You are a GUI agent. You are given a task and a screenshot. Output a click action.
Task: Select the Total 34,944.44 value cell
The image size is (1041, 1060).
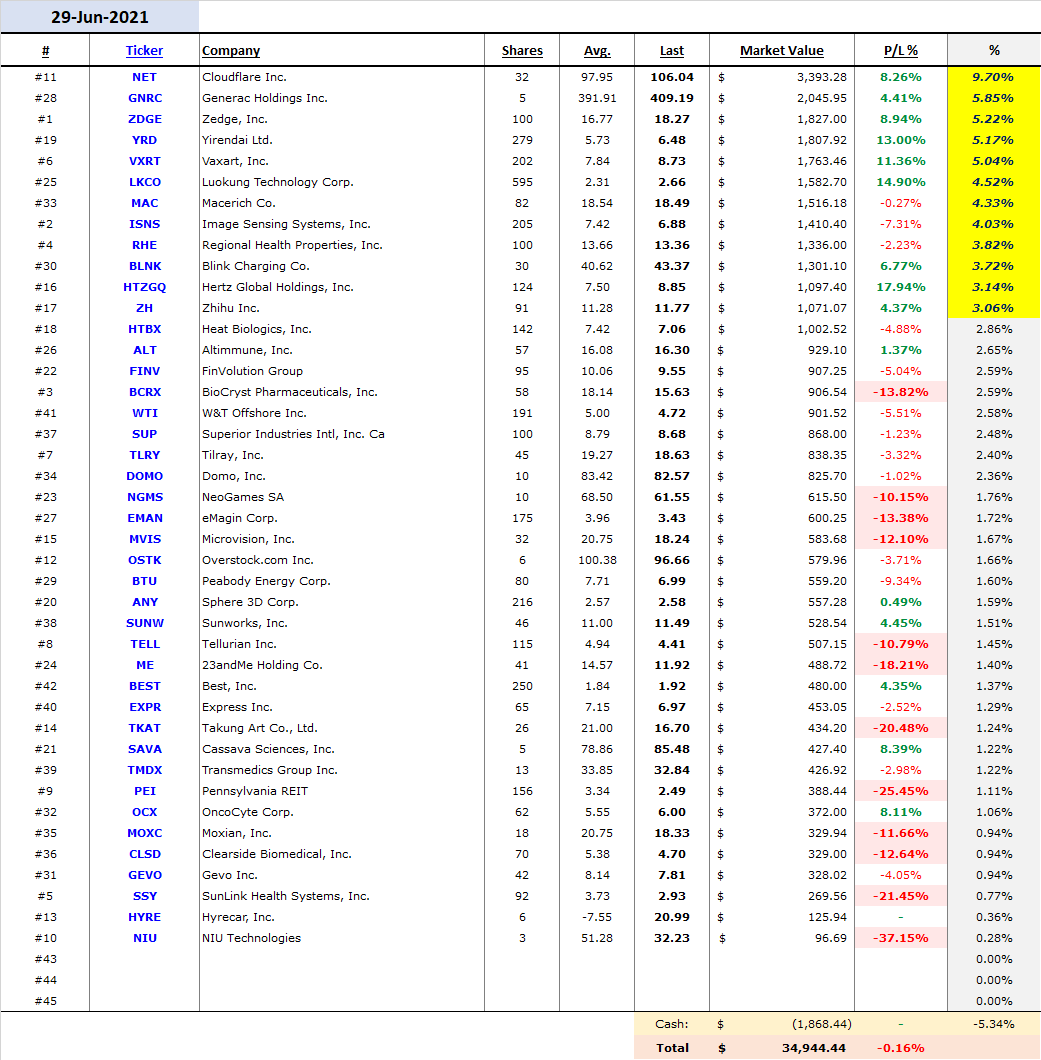tap(781, 1048)
